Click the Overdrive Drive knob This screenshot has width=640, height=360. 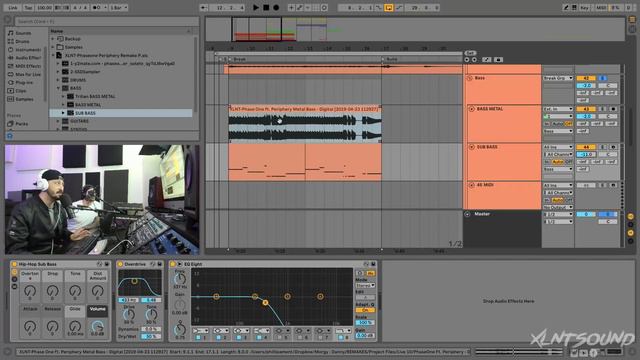pyautogui.click(x=129, y=314)
